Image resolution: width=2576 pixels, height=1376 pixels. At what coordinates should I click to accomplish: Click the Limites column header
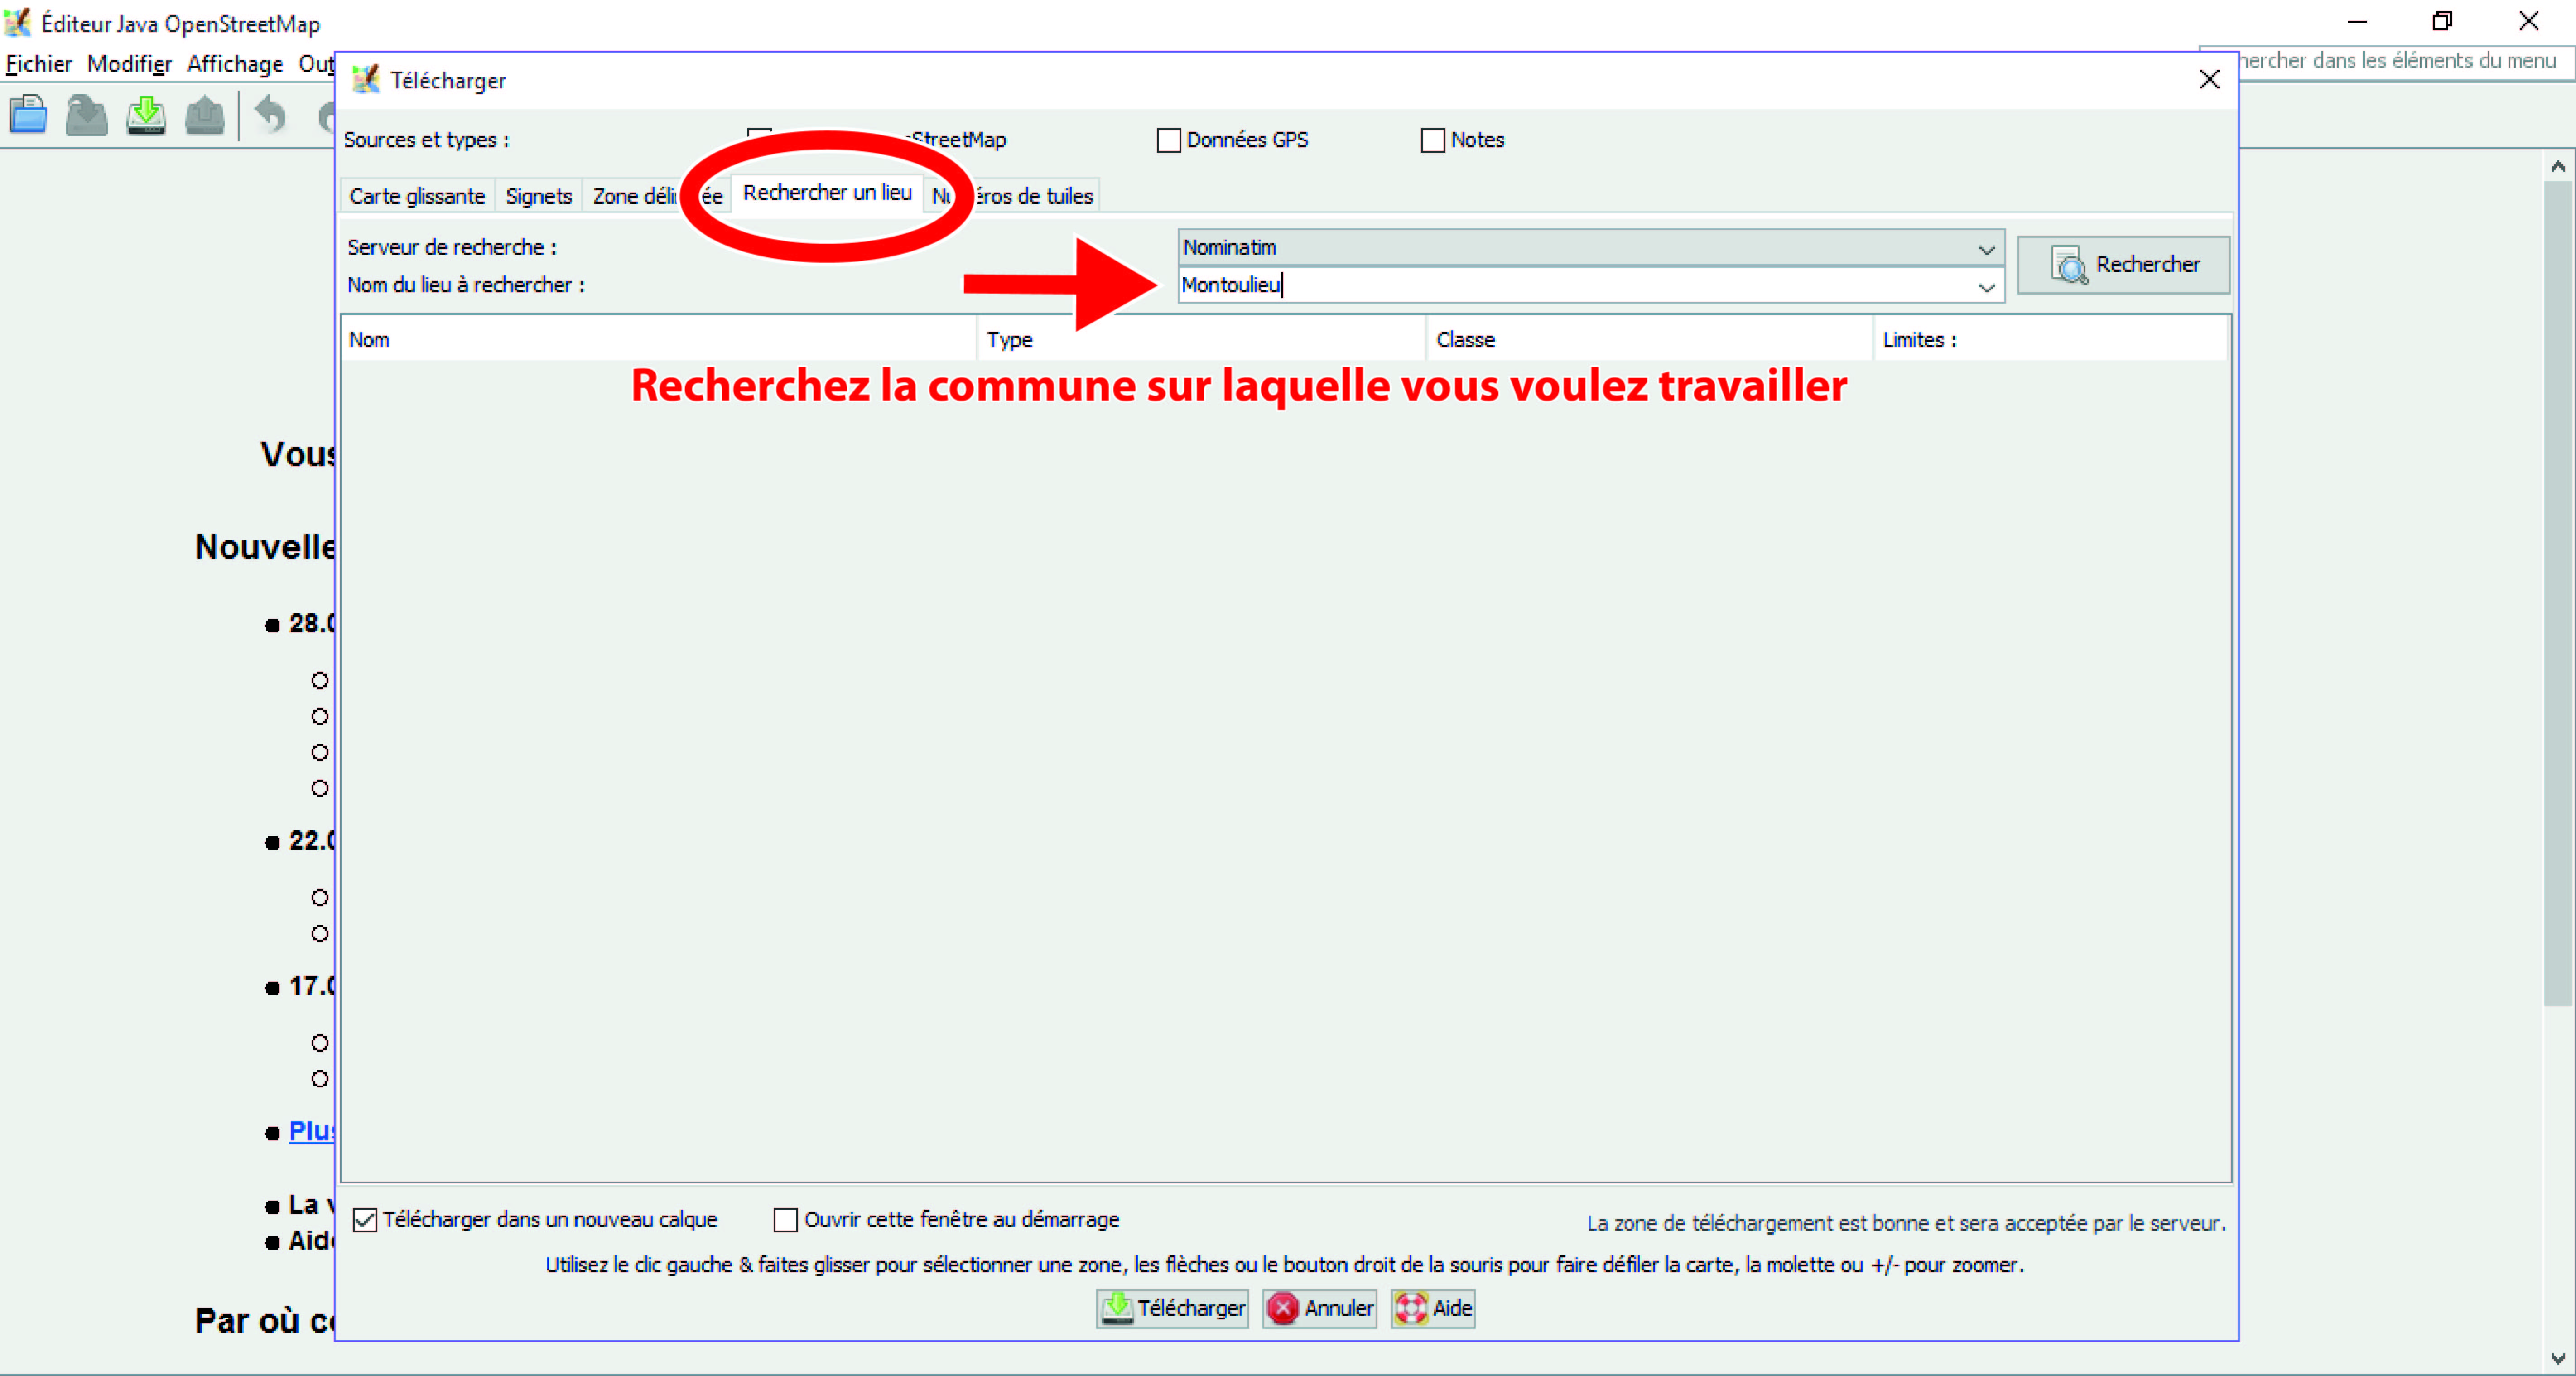(x=2051, y=340)
